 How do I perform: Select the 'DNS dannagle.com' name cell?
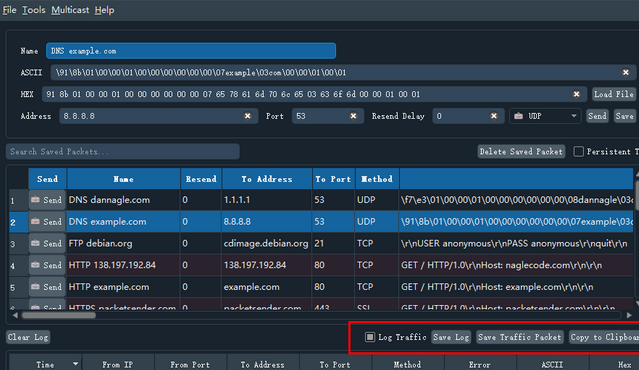(123, 200)
